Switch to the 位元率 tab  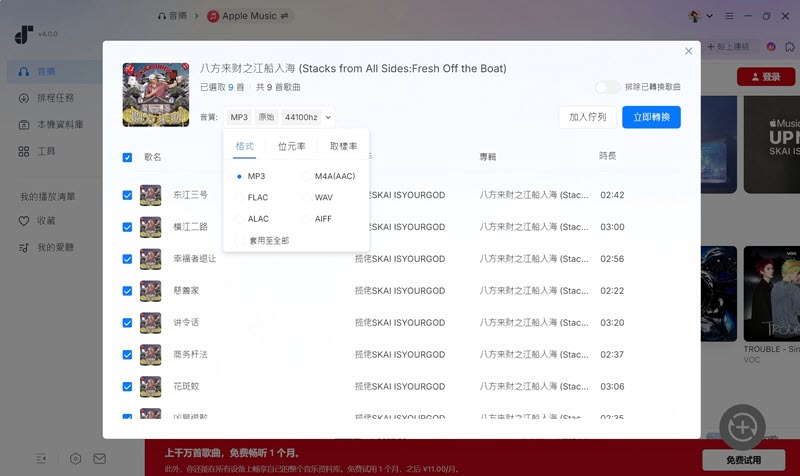click(291, 146)
